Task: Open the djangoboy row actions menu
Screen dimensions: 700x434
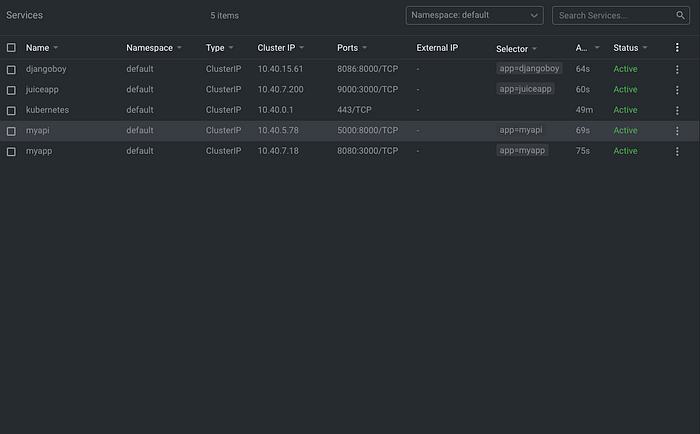Action: [677, 69]
